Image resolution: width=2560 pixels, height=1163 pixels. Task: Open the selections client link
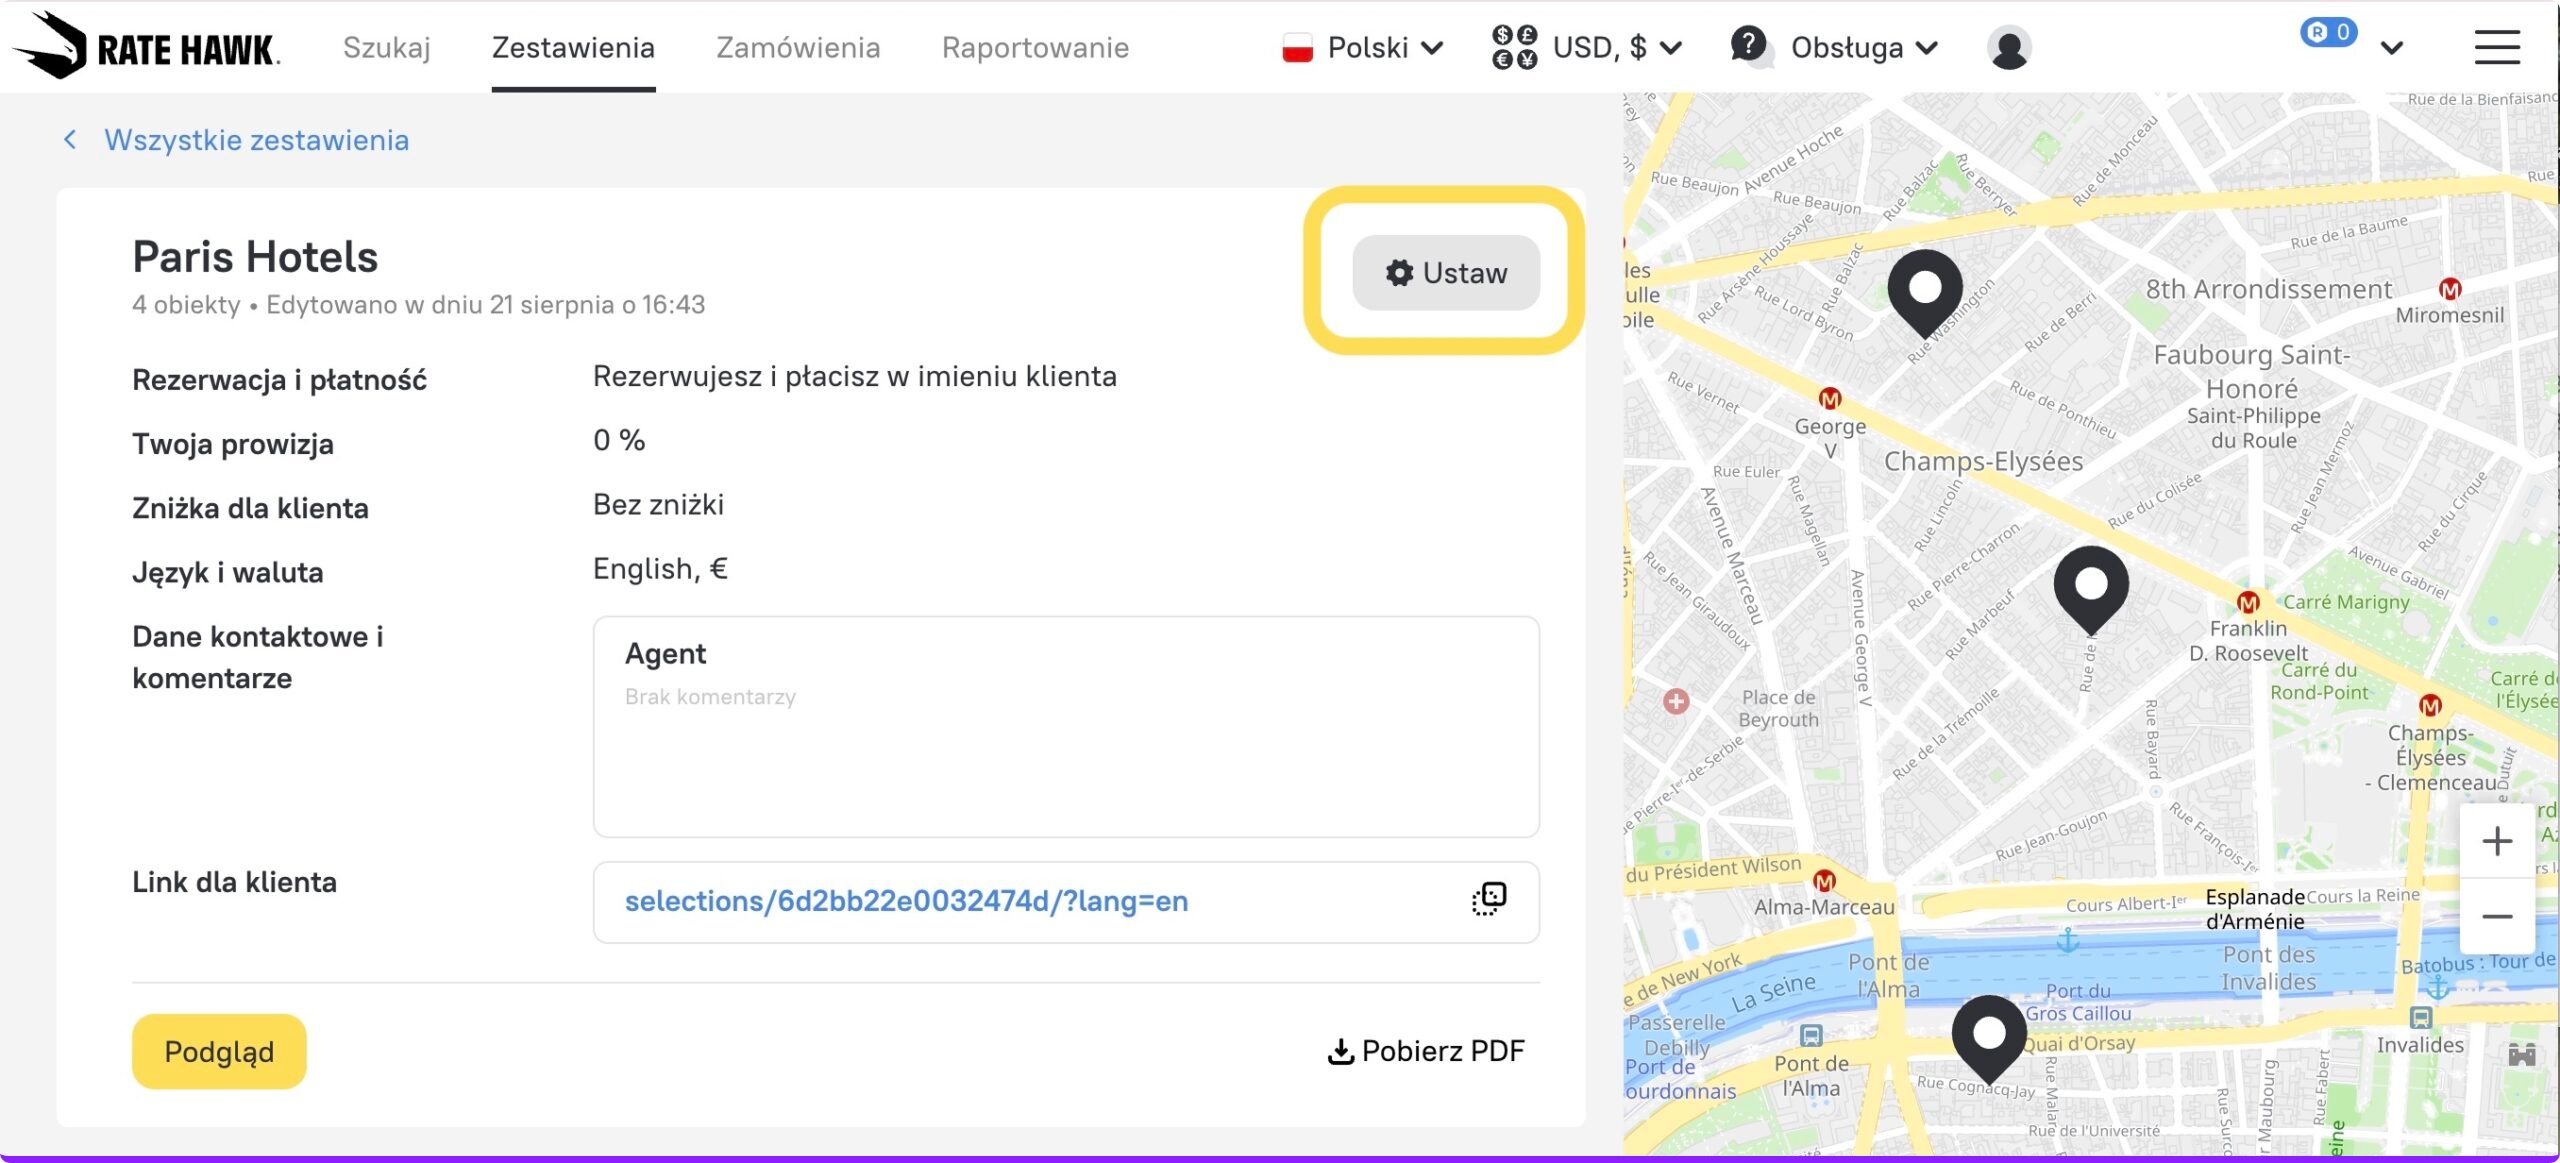click(906, 901)
